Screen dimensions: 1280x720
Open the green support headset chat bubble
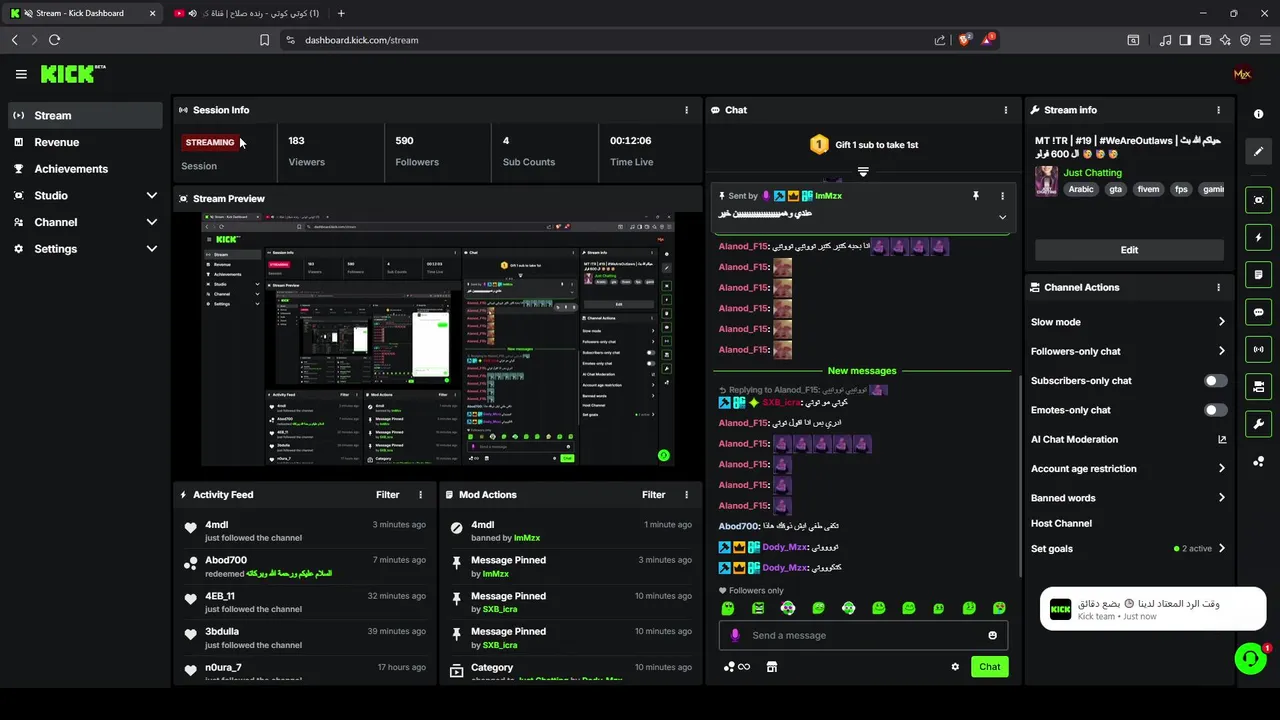coord(1250,658)
